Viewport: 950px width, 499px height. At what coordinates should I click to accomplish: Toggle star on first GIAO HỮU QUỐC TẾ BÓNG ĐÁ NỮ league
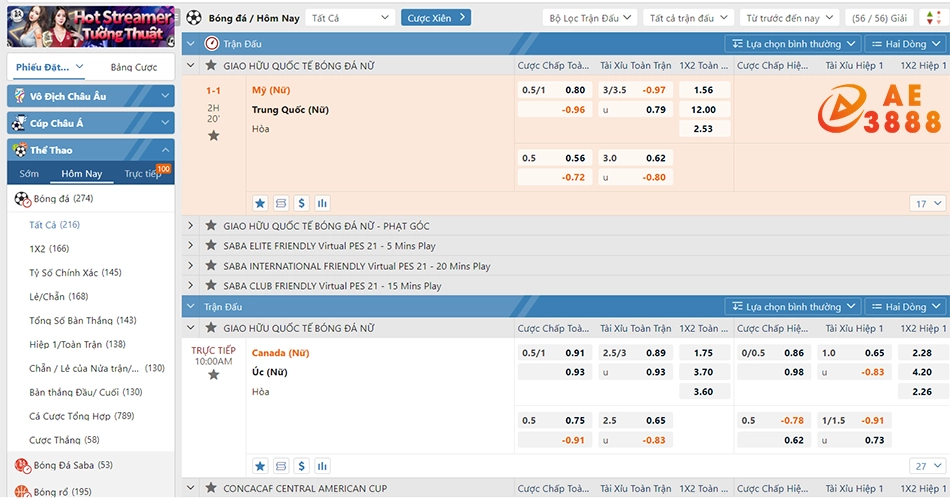pos(211,65)
